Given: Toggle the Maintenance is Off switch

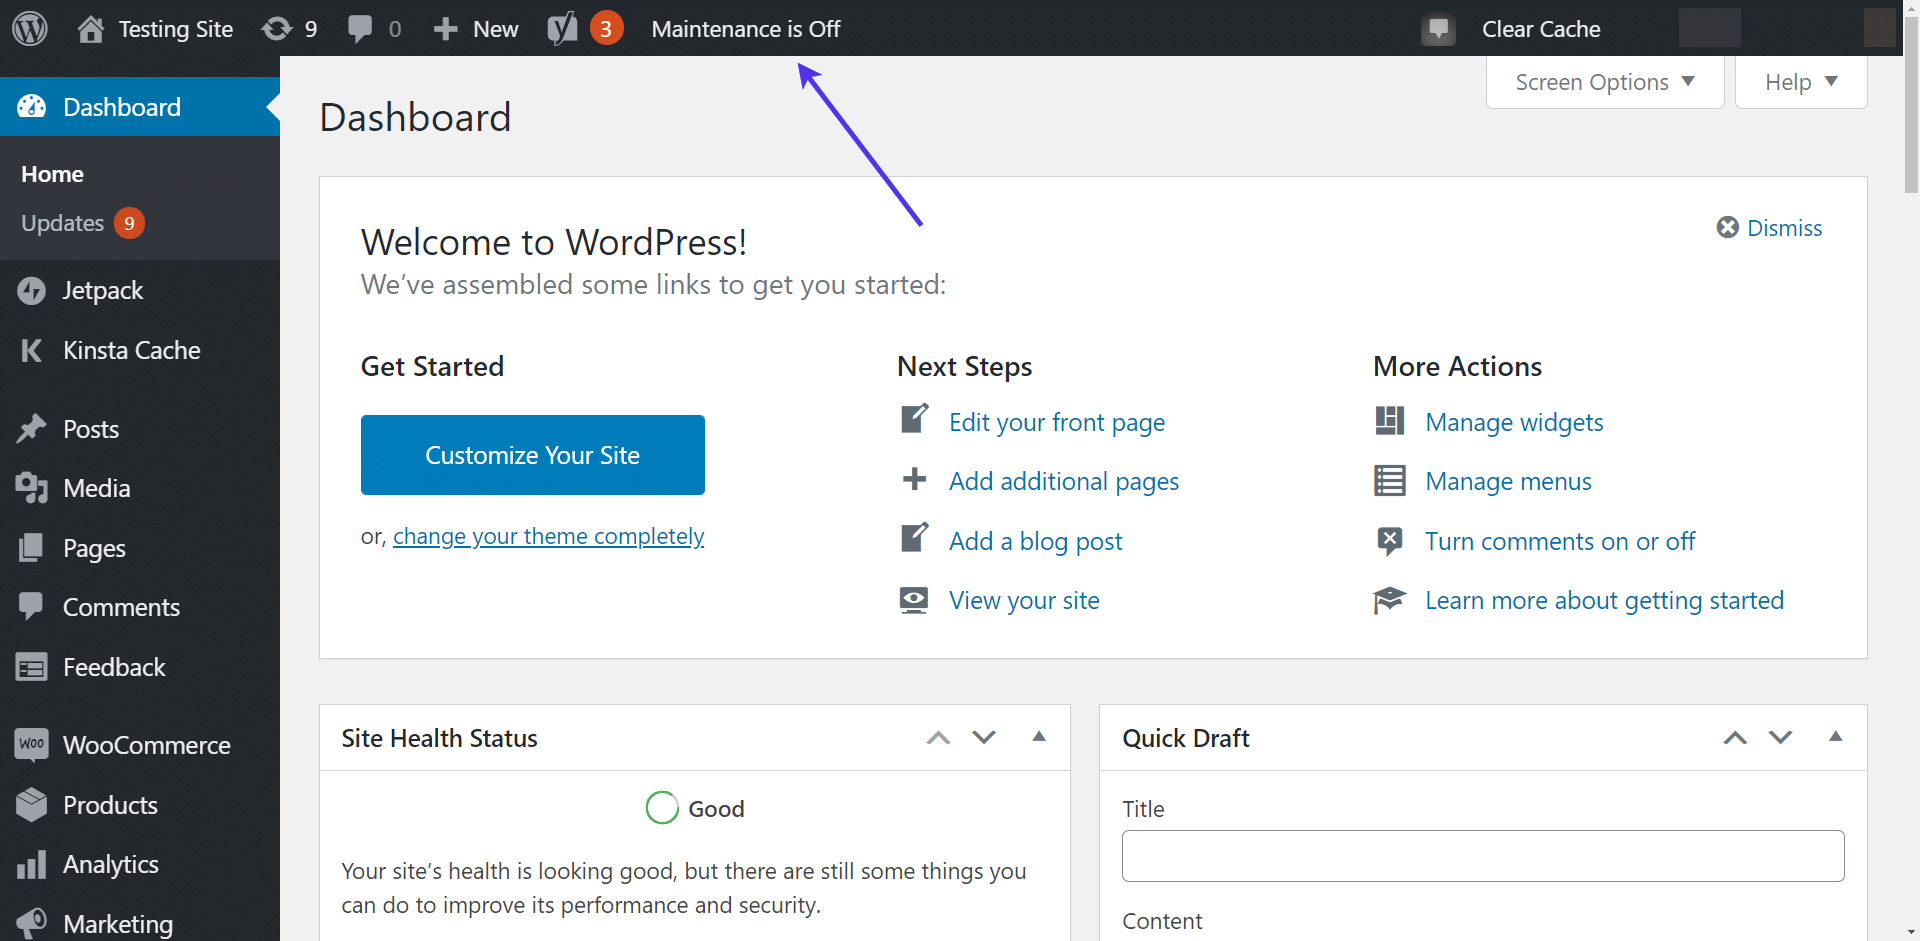Looking at the screenshot, I should tap(745, 29).
